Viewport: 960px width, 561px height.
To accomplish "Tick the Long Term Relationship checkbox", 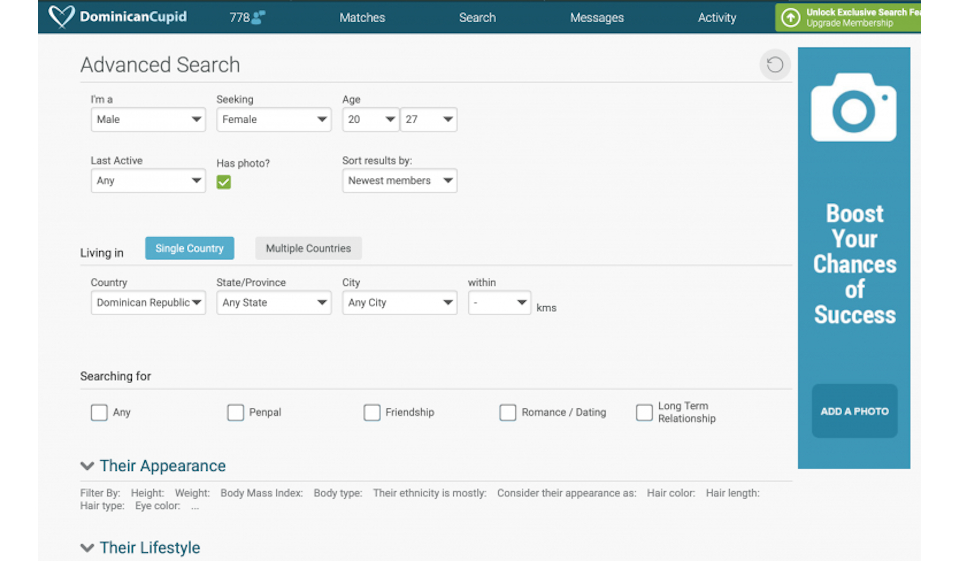I will pos(645,412).
